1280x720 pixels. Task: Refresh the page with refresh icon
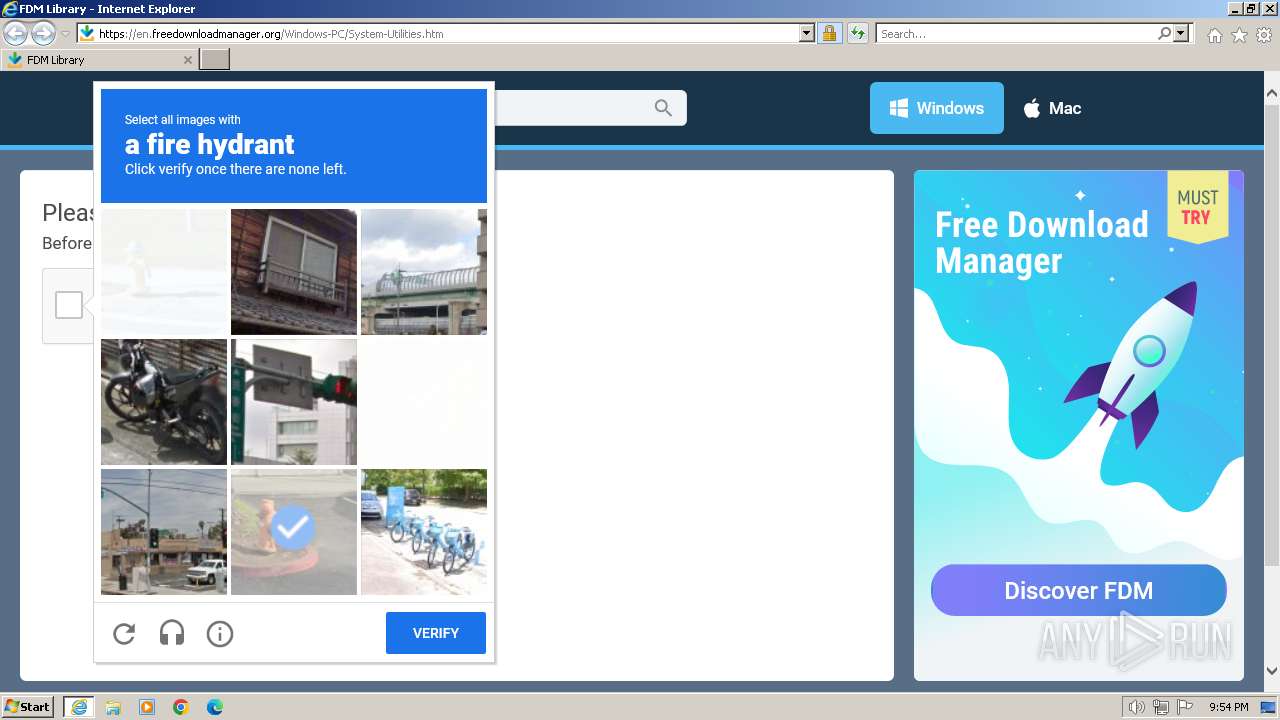(857, 33)
